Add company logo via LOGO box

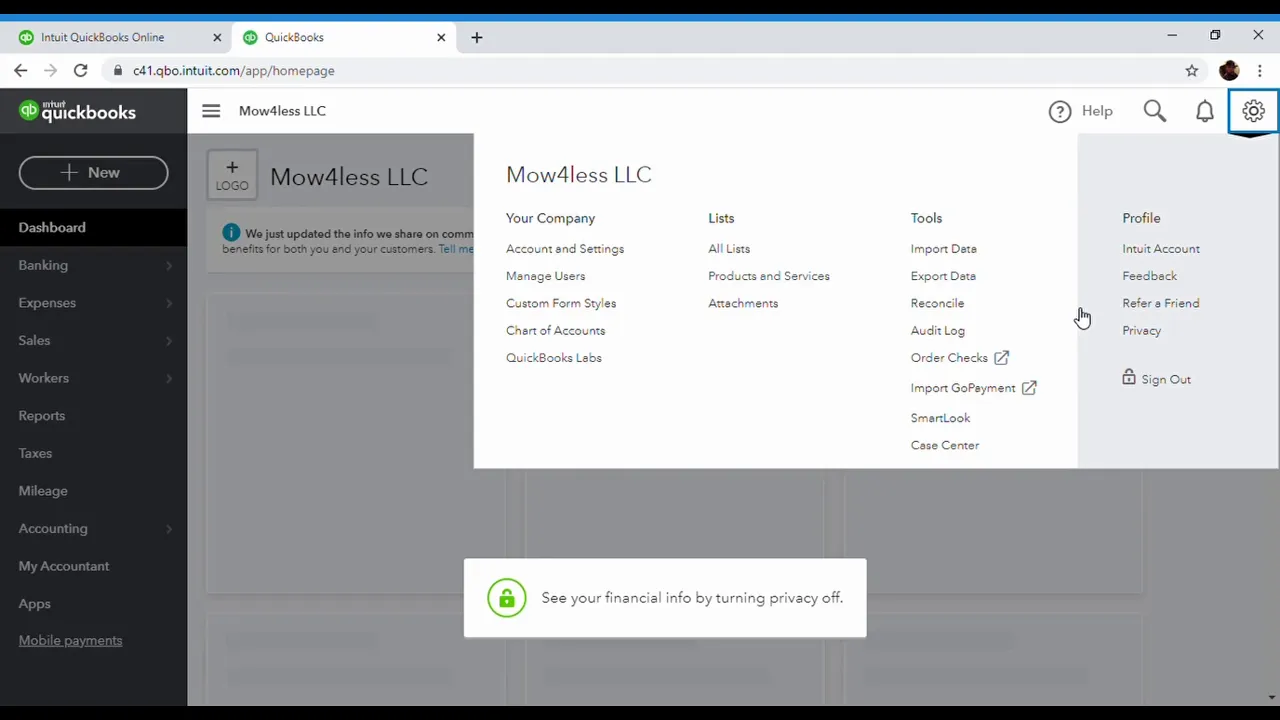pyautogui.click(x=232, y=175)
